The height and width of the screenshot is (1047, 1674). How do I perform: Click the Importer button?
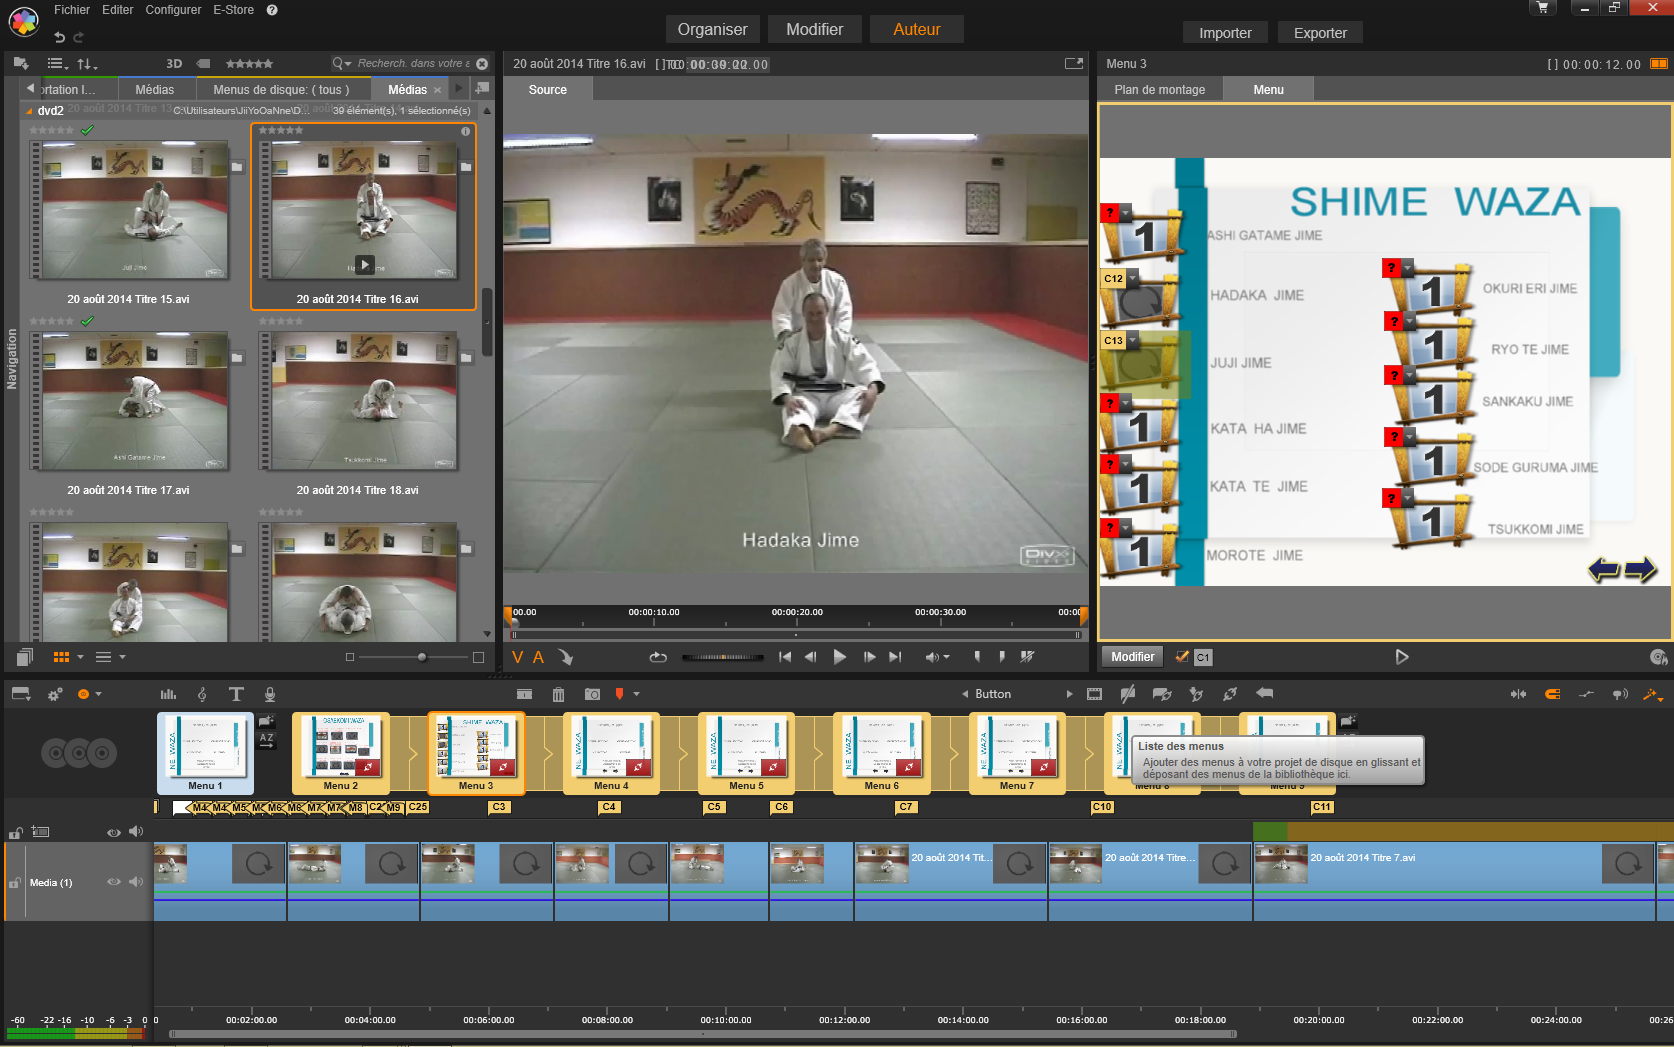point(1225,33)
